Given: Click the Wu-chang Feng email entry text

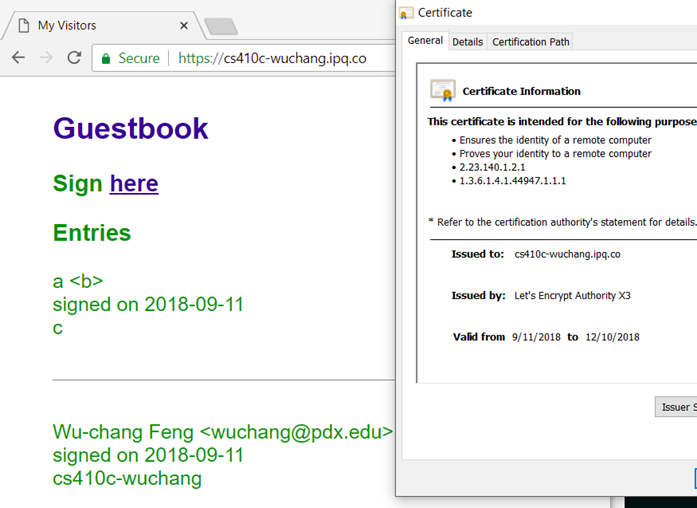Looking at the screenshot, I should tap(222, 432).
